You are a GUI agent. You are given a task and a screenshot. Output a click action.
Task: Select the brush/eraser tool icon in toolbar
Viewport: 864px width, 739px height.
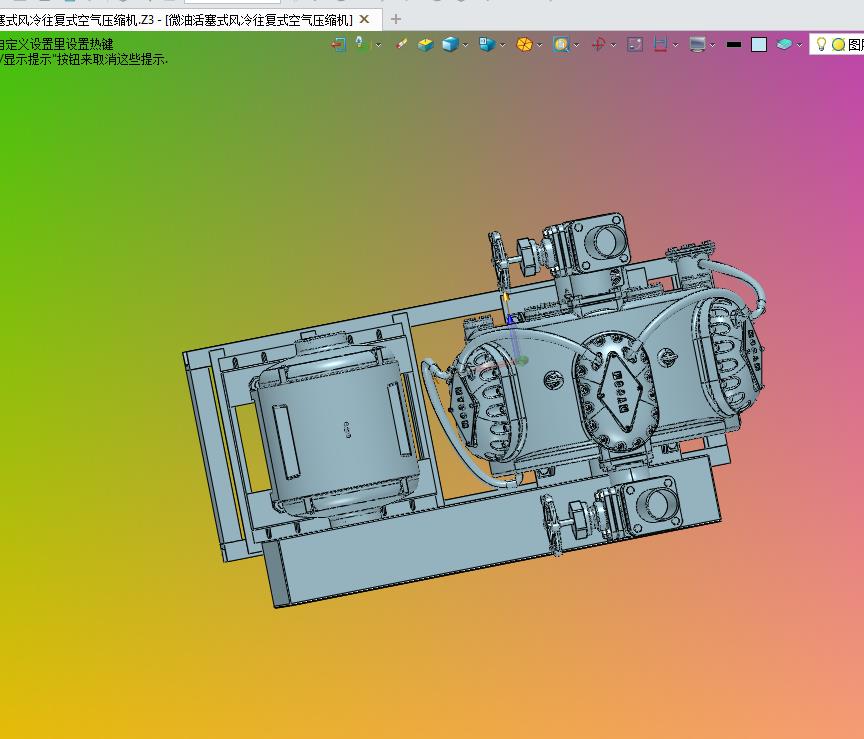tap(402, 44)
